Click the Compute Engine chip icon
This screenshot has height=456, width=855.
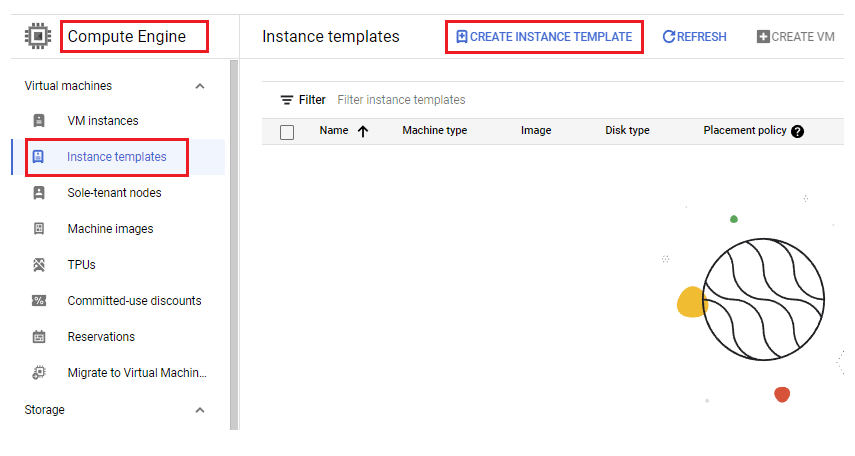pos(38,36)
